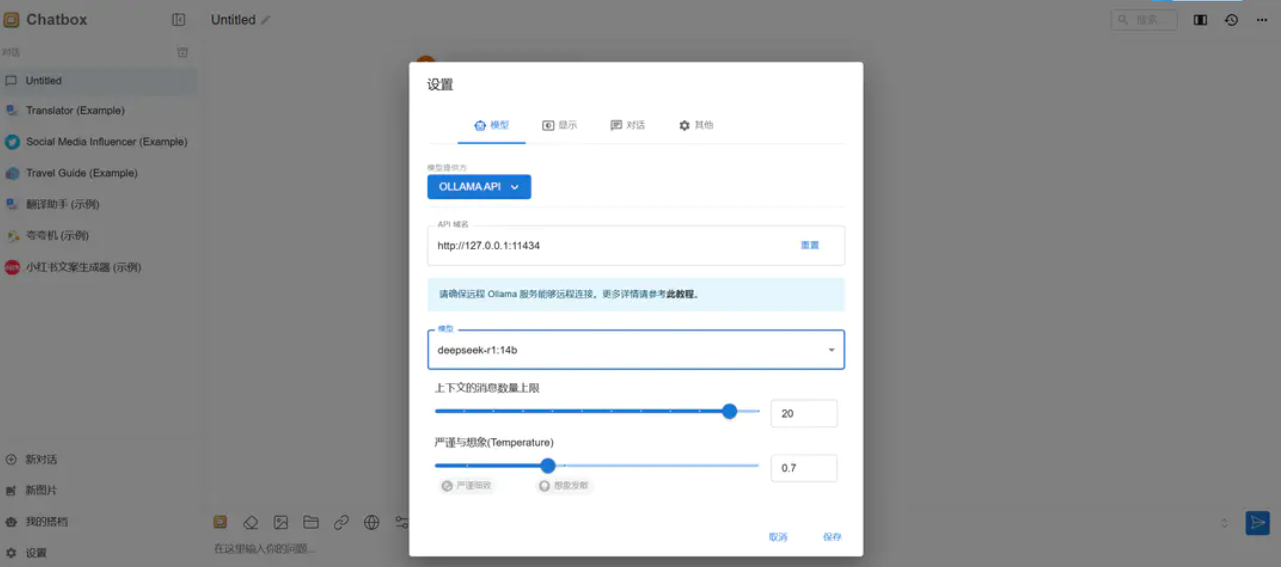Open the OLLAMA API provider dropdown
Screen dimensions: 1282x567
click(479, 187)
